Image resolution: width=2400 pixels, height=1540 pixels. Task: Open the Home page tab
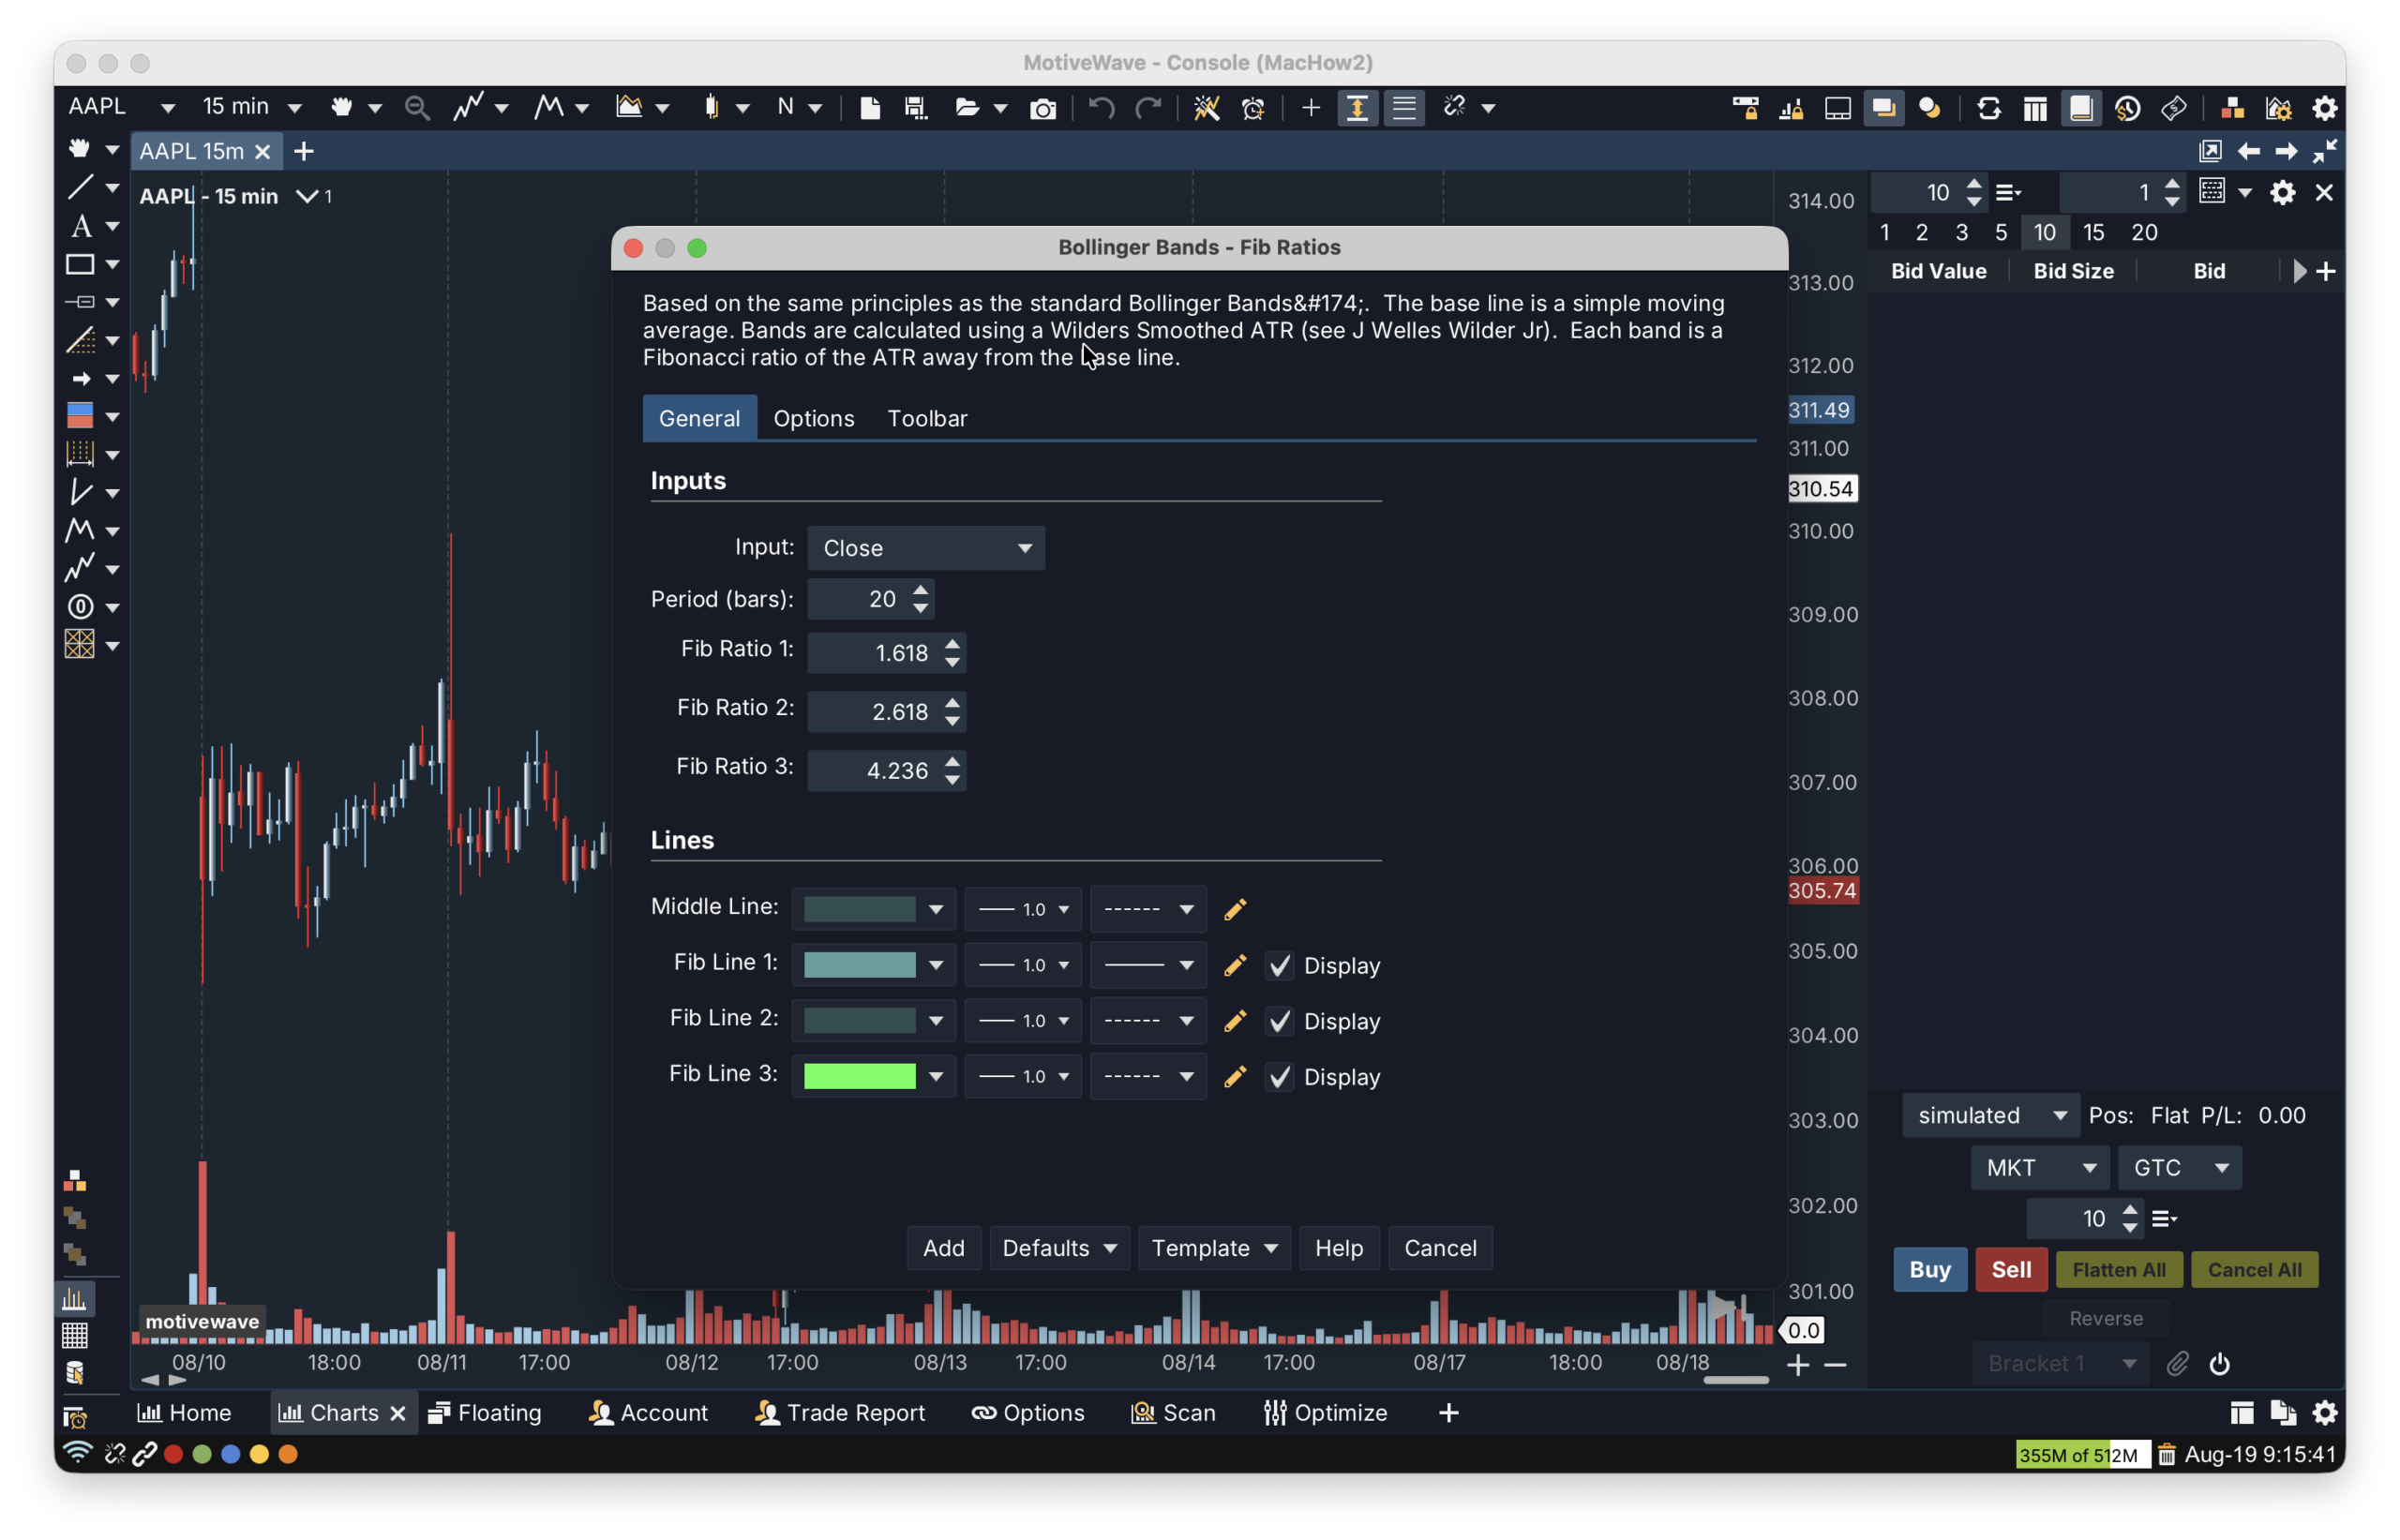184,1413
